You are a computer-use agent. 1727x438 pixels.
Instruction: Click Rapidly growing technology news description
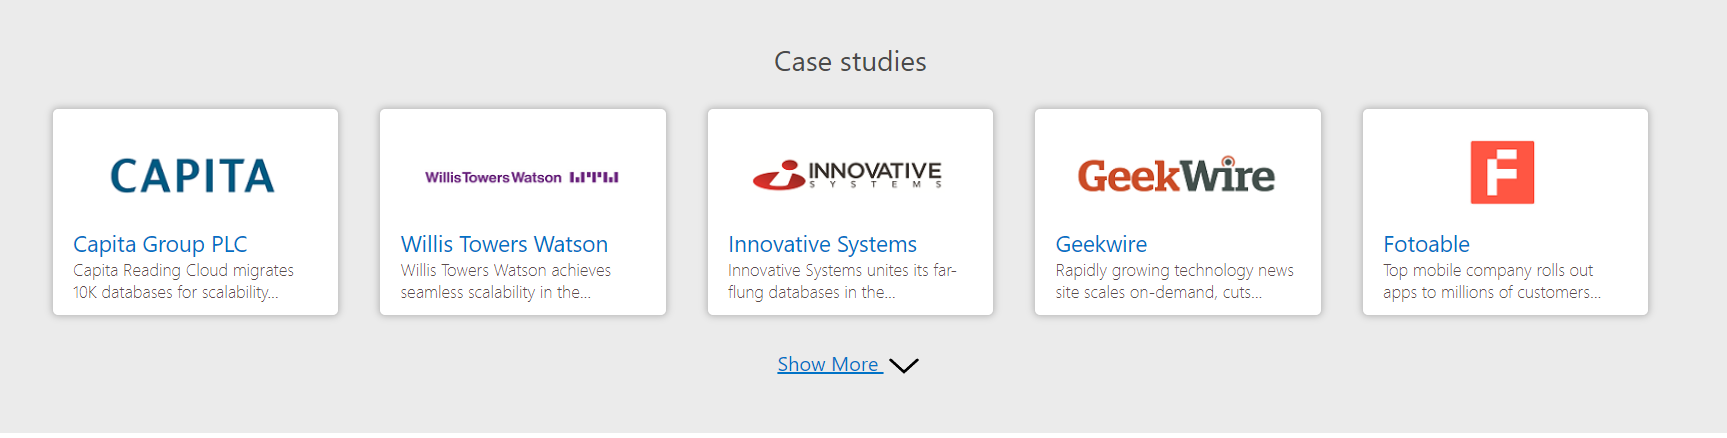pyautogui.click(x=1174, y=281)
